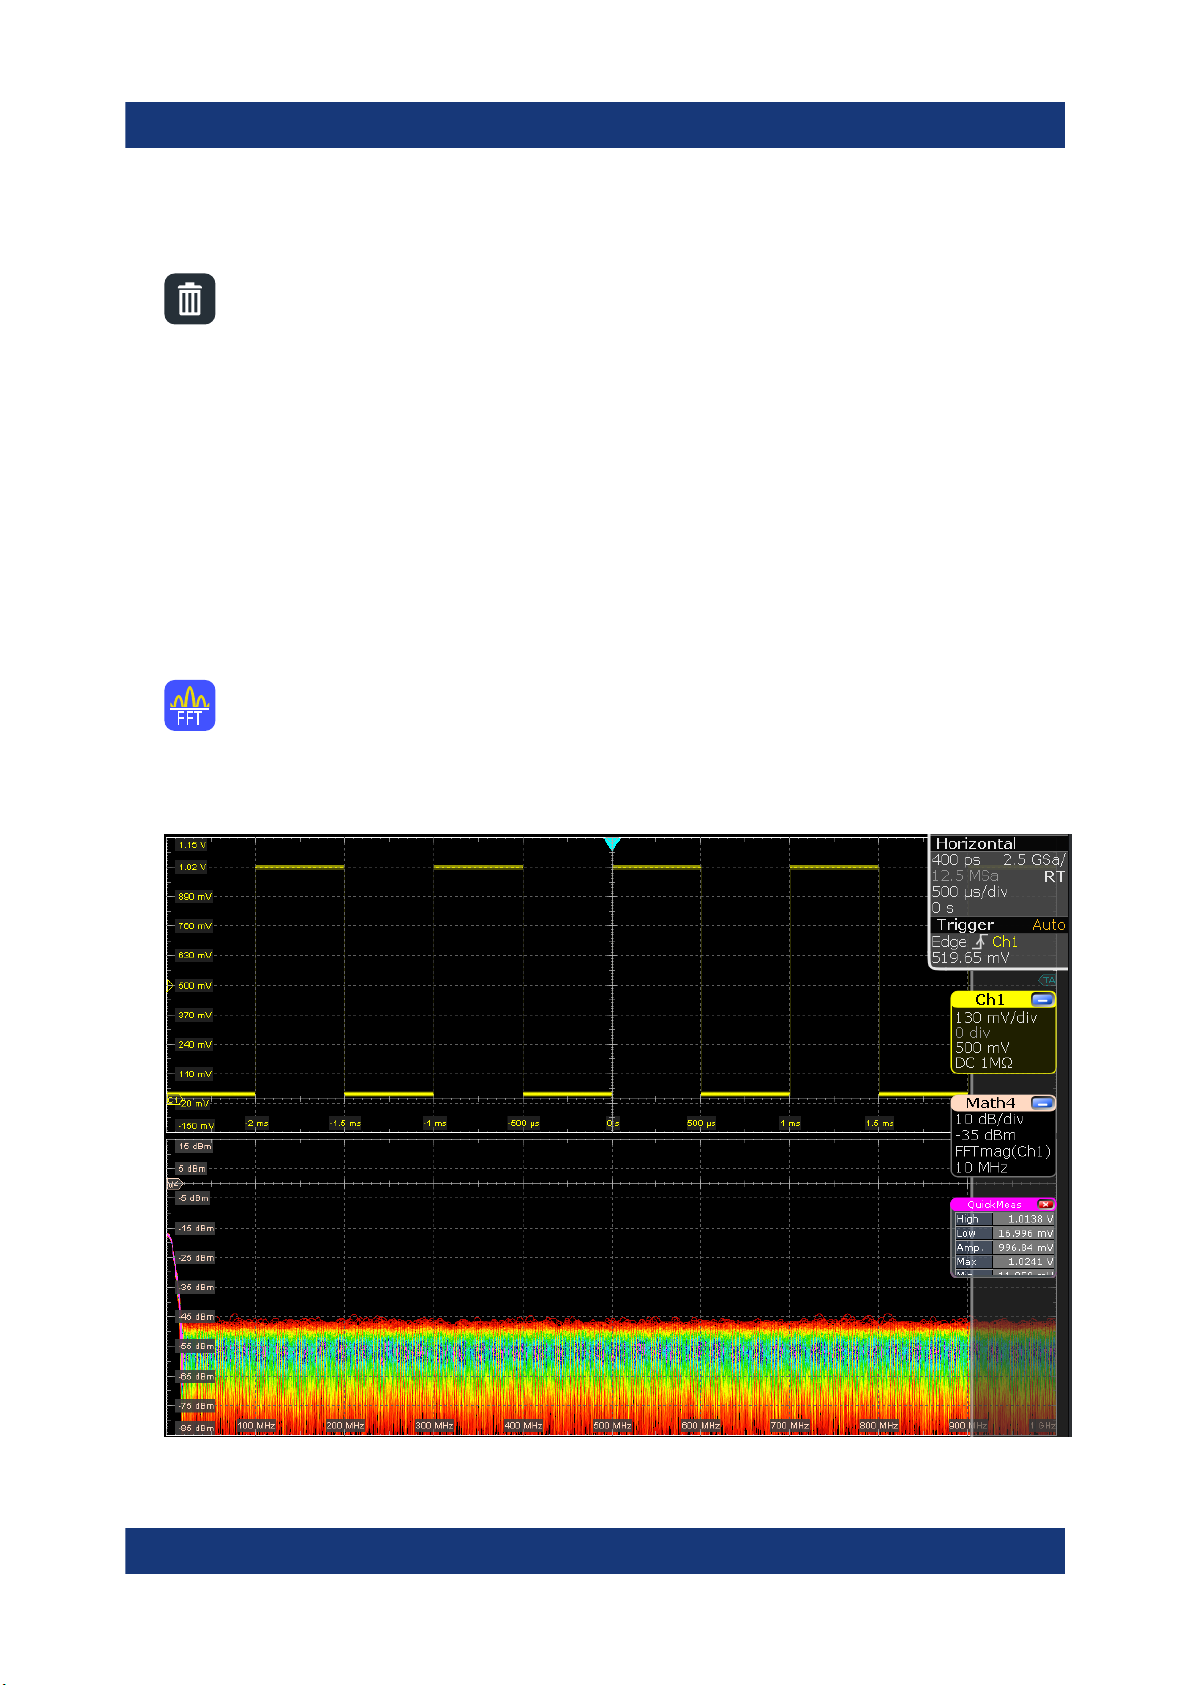Click the rising edge slope icon
The image size is (1192, 1685).
[979, 941]
